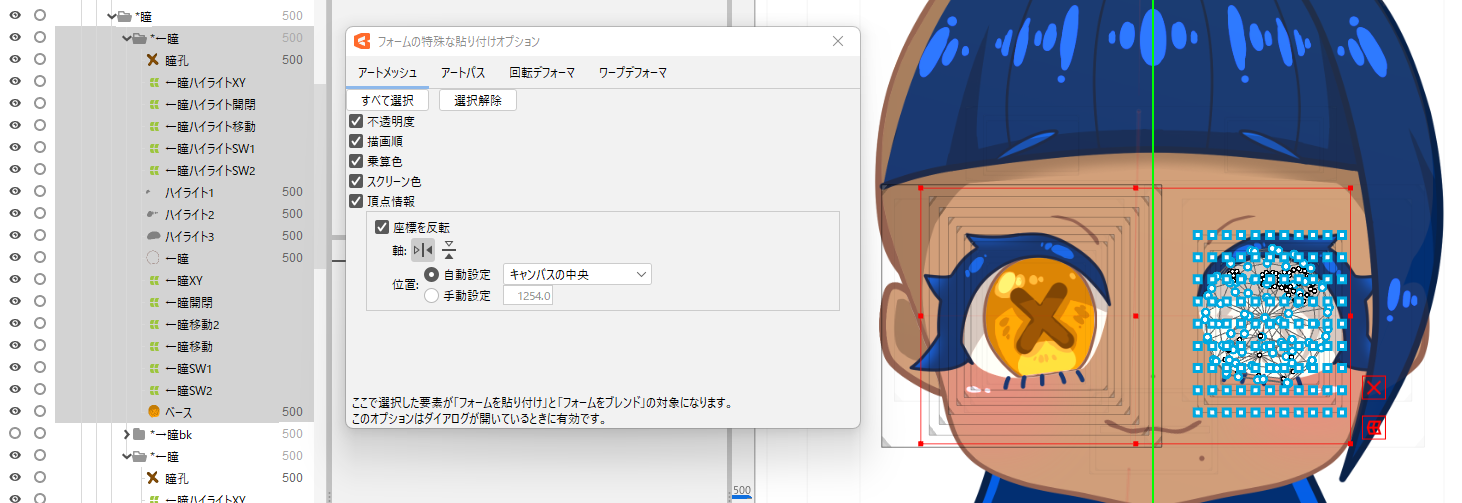Select the 手動設定 radio button
1462x503 pixels.
tap(432, 295)
